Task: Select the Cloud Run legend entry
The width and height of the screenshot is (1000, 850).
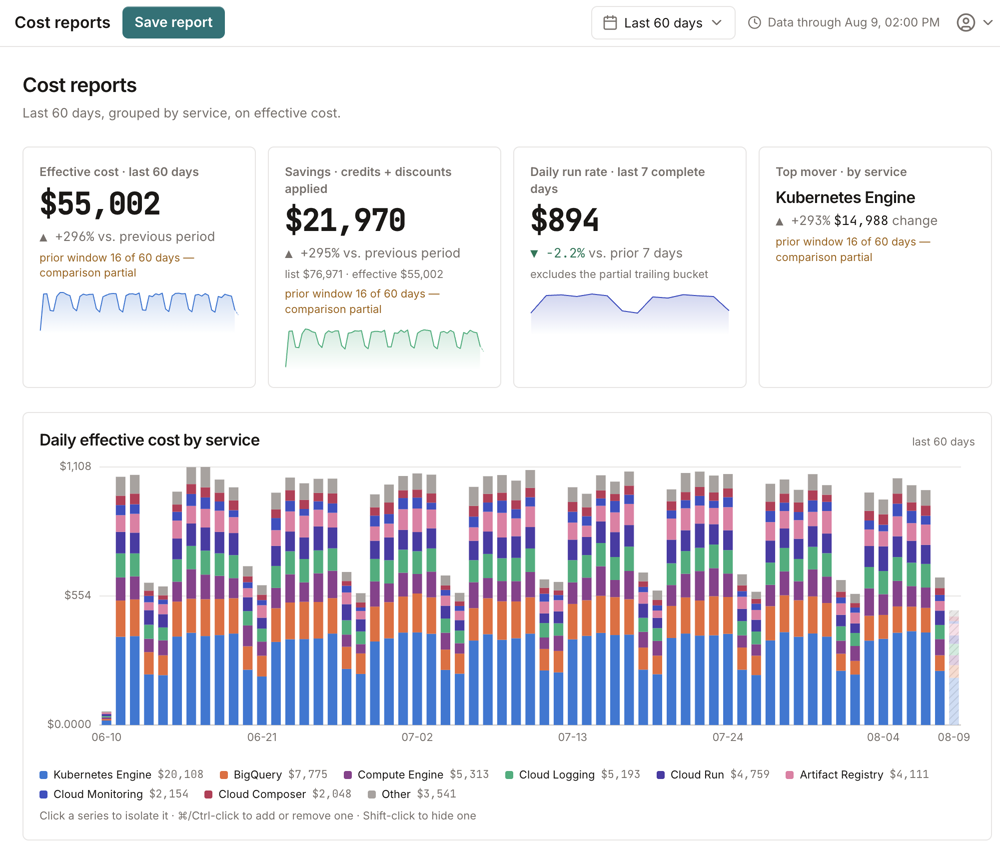Action: click(x=712, y=774)
